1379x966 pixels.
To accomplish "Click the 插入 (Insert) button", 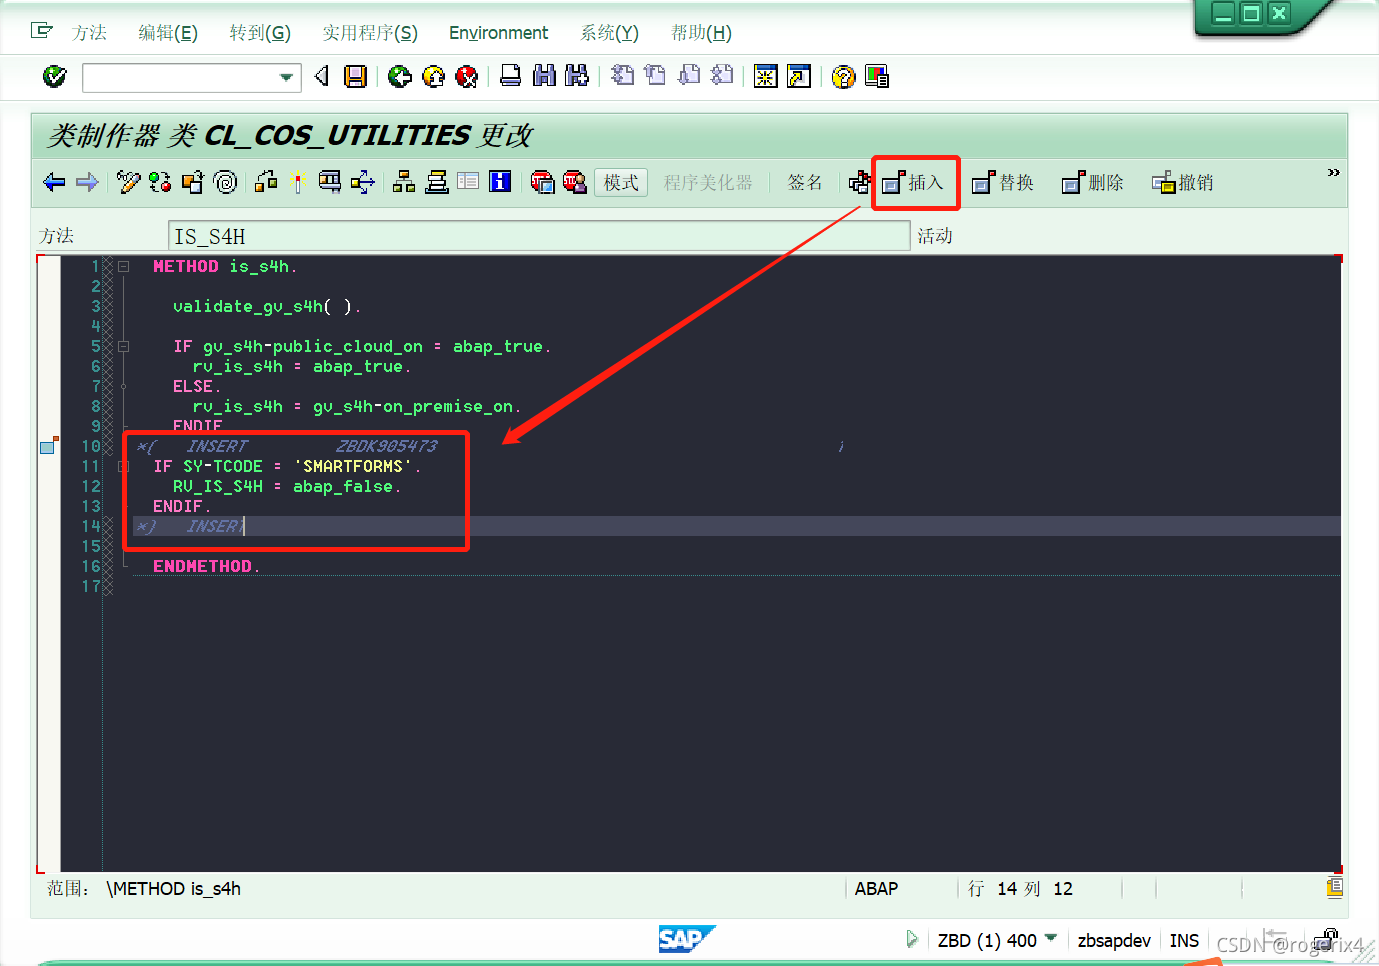I will click(x=914, y=183).
